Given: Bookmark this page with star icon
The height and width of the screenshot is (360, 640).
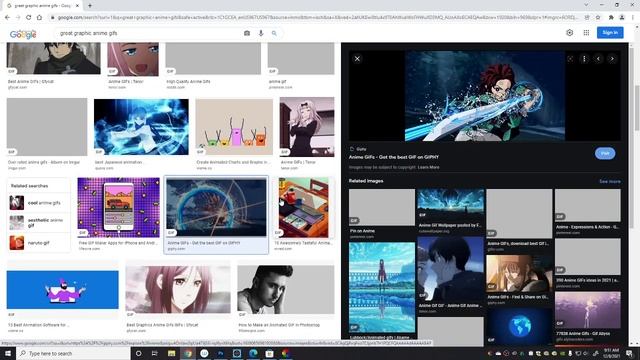Looking at the screenshot, I should click(598, 18).
